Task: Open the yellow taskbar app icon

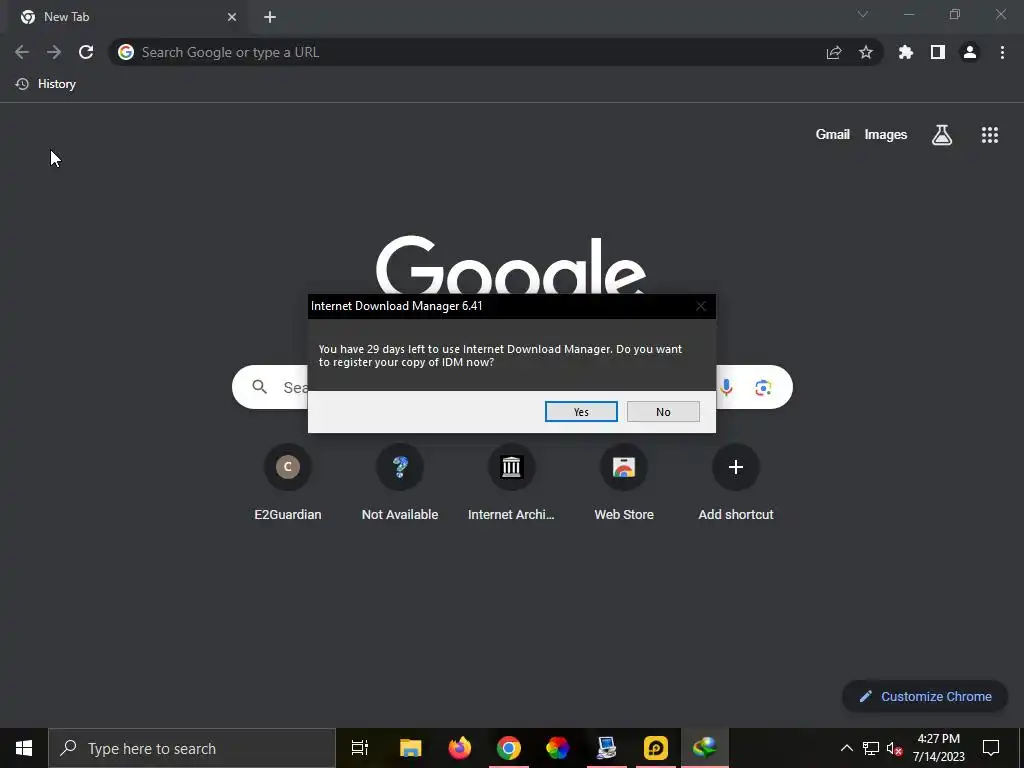Action: (656, 748)
